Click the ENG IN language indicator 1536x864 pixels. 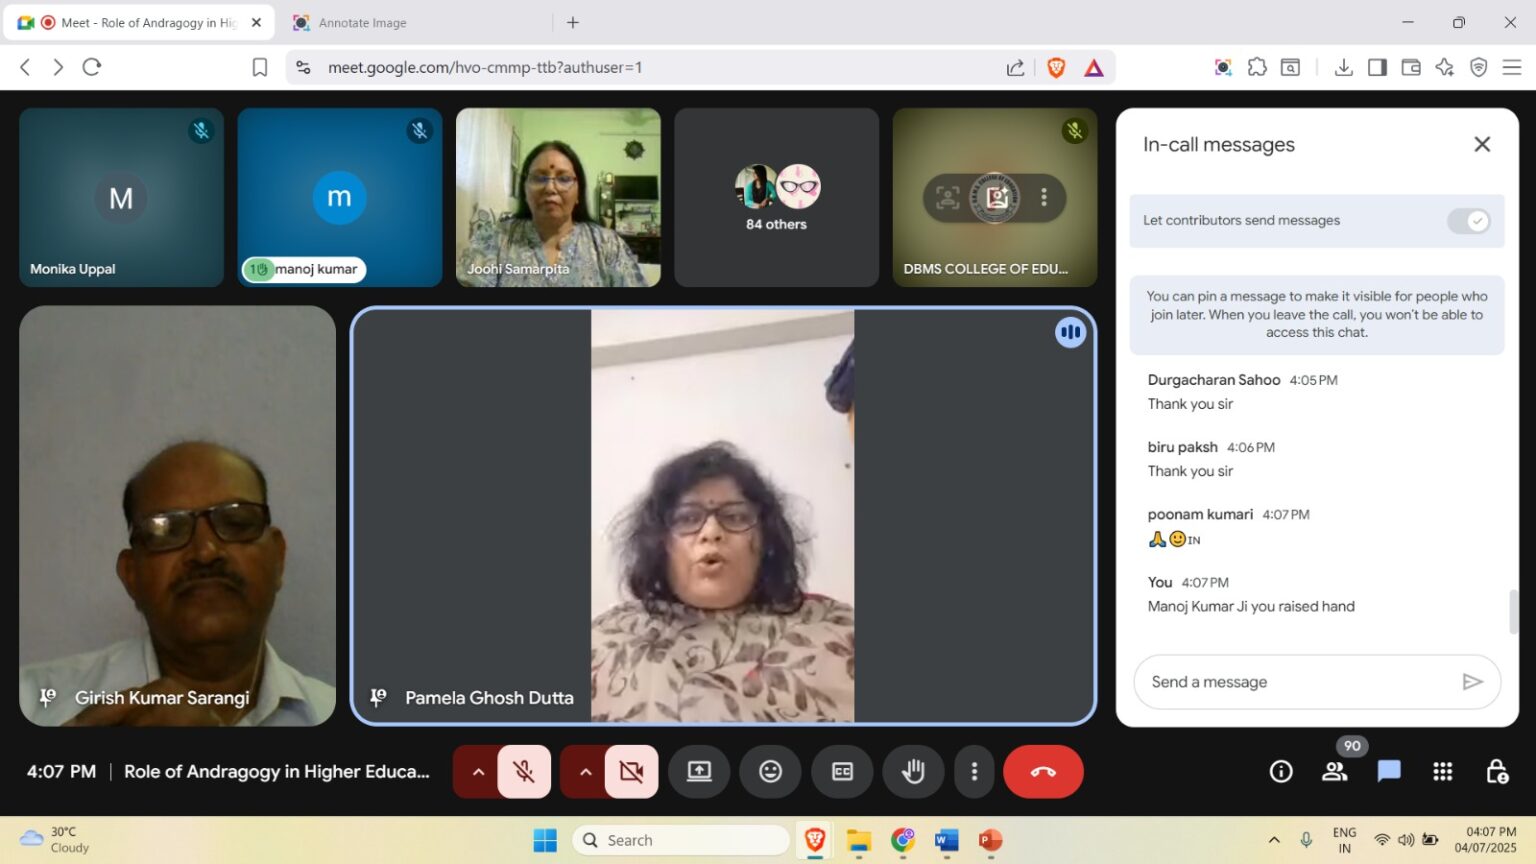click(1344, 840)
